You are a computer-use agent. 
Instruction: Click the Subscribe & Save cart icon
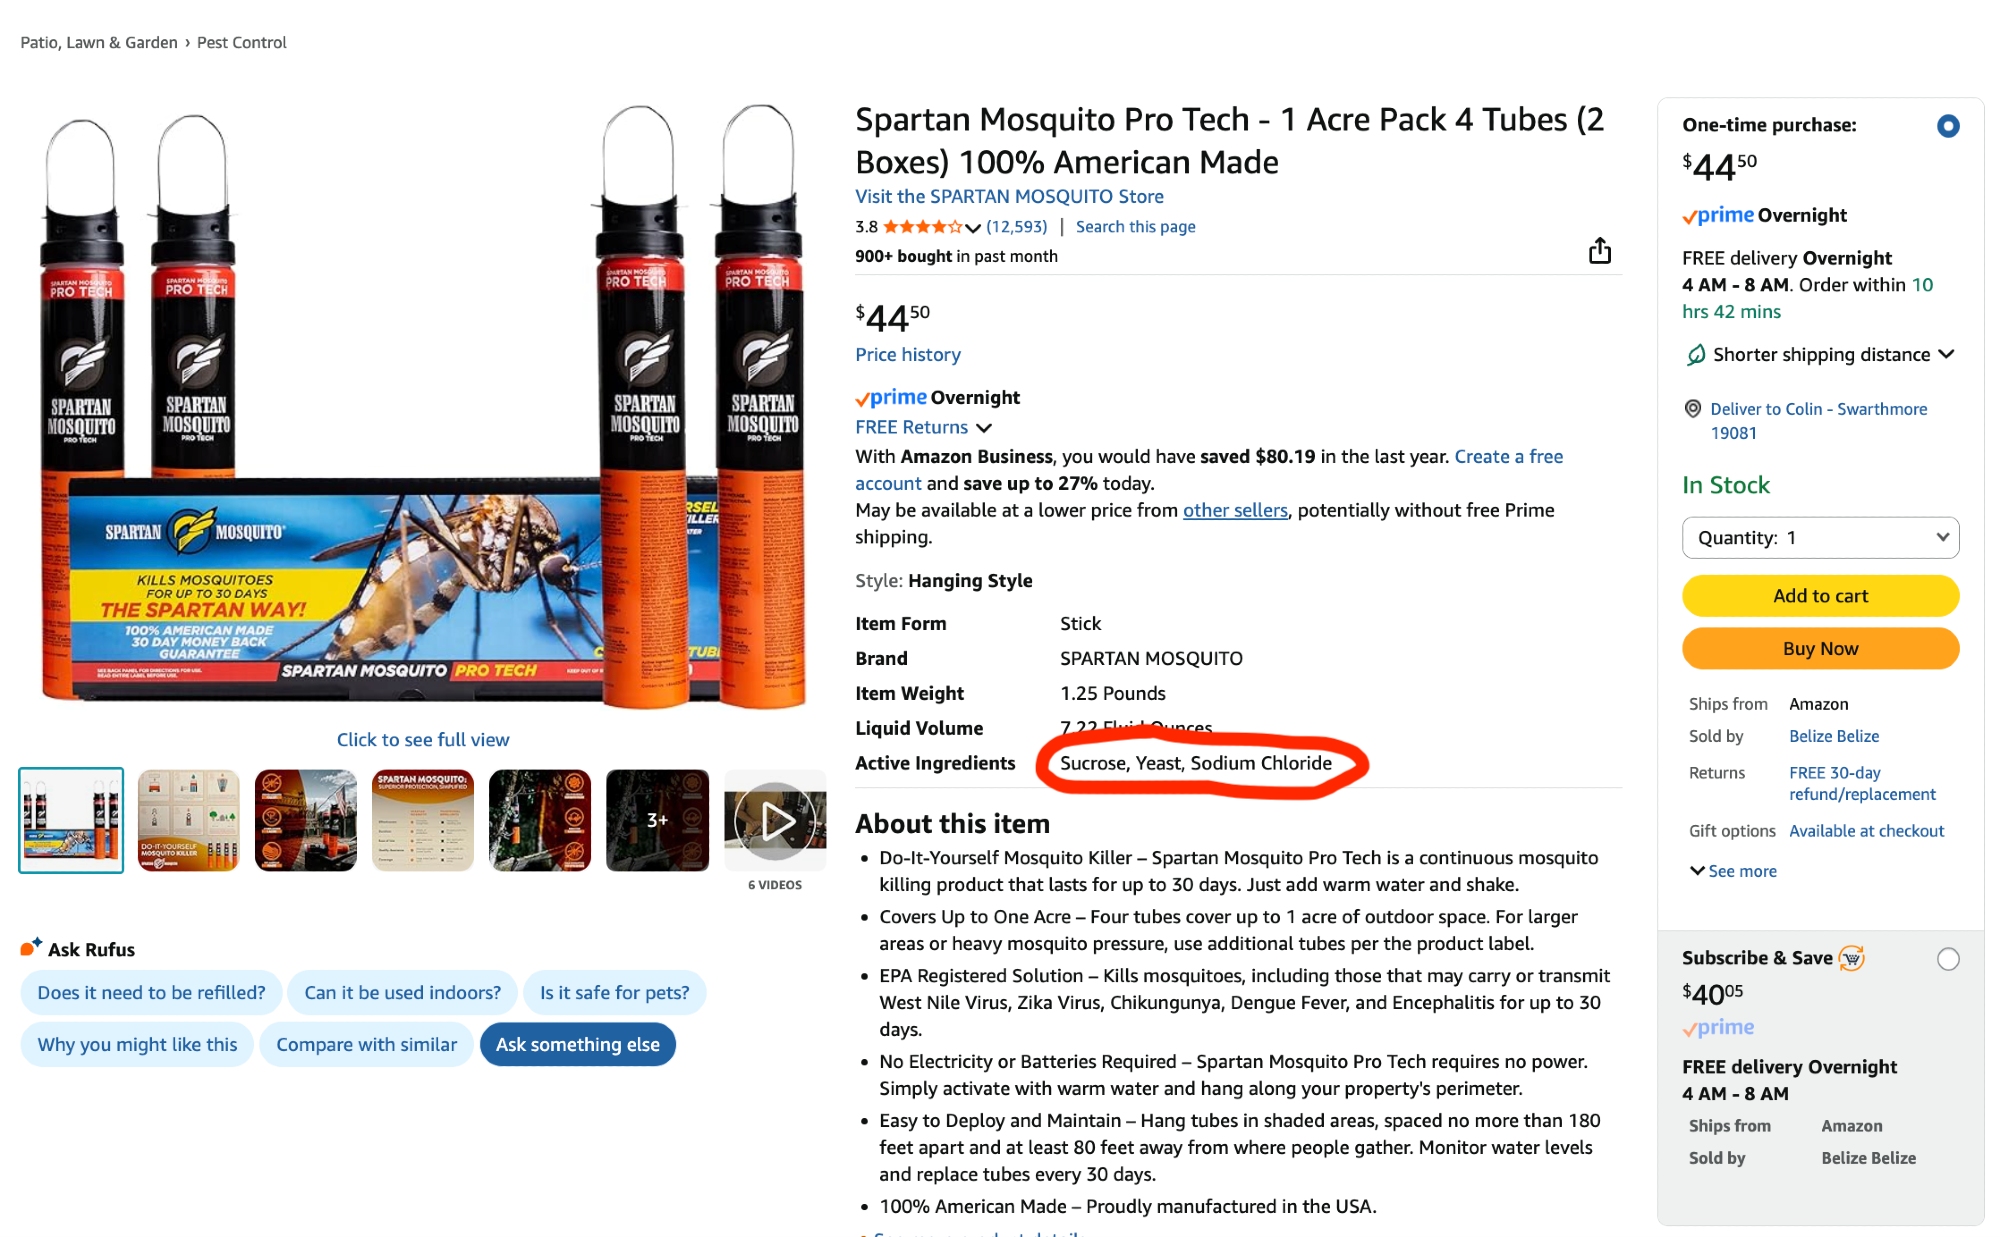(1852, 958)
